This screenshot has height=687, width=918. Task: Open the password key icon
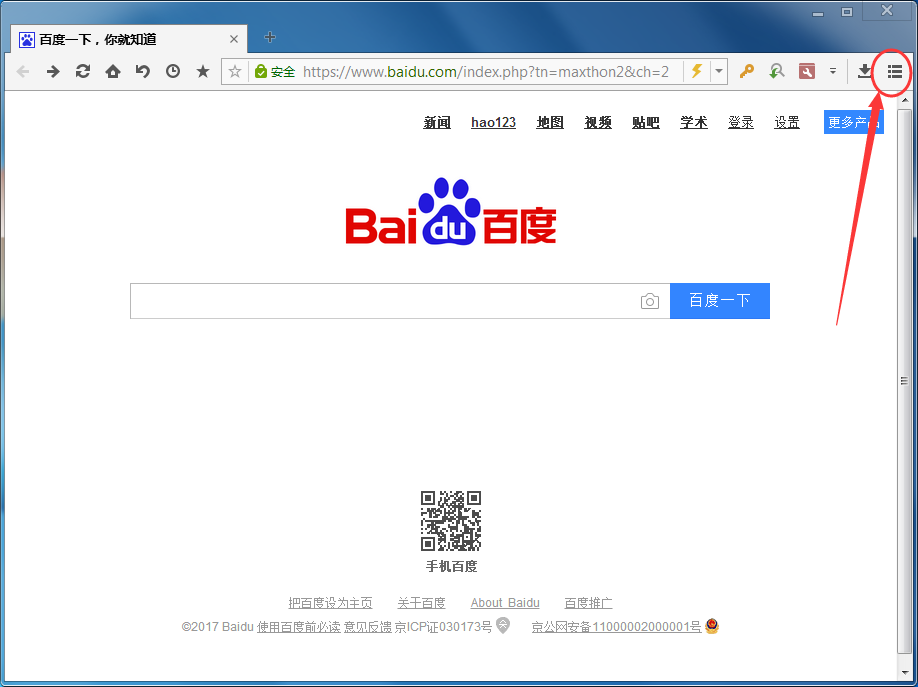[746, 71]
